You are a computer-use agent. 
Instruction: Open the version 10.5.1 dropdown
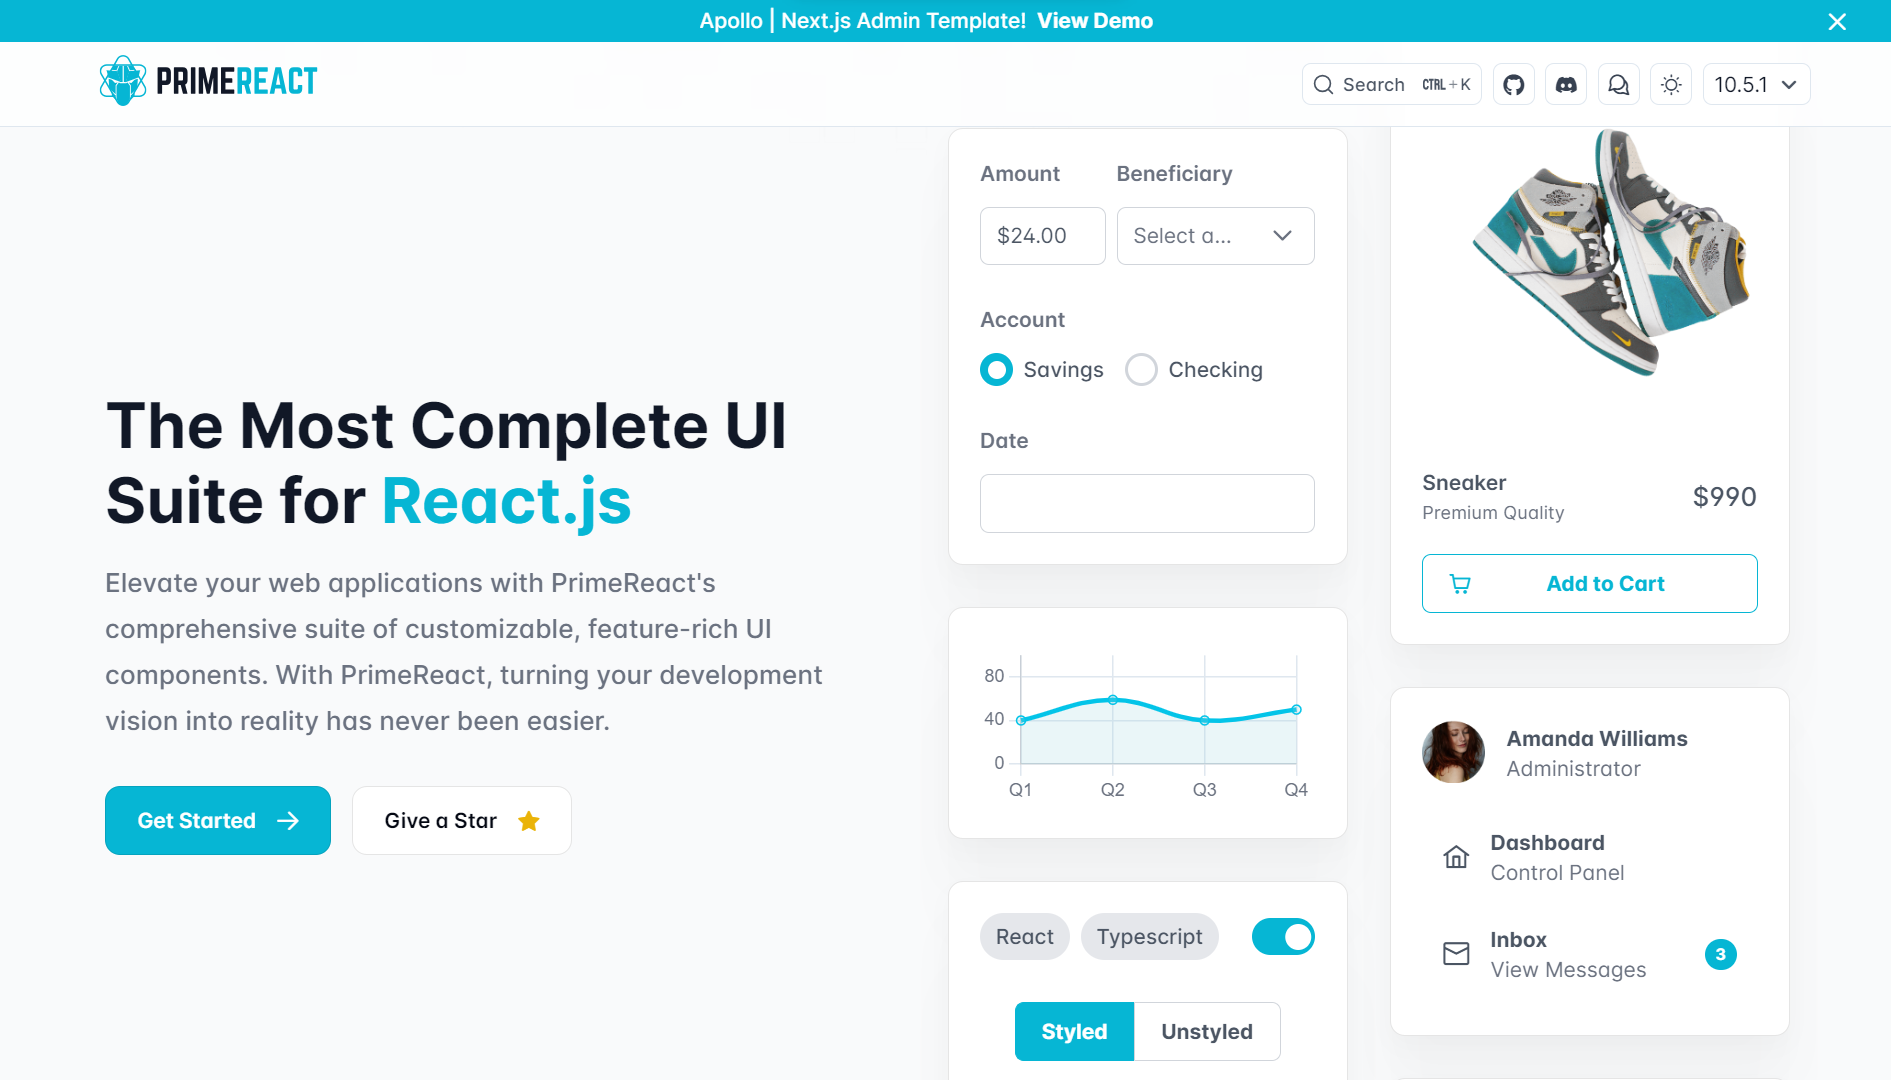(1756, 85)
